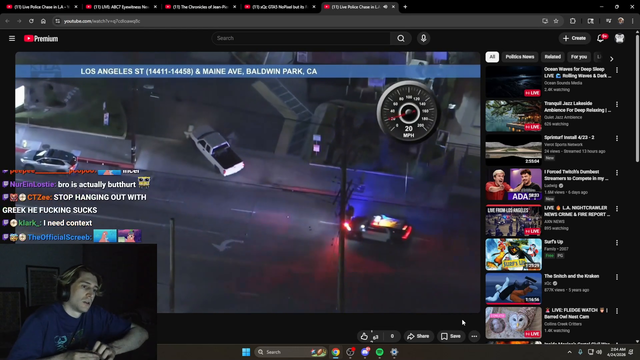The image size is (640, 360).
Task: Switch to Chronicles of Jean-Paul tab
Action: [x=200, y=7]
